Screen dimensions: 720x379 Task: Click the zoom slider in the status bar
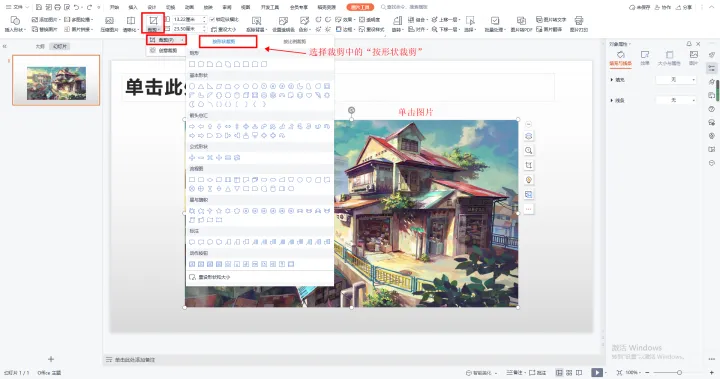pyautogui.click(x=679, y=373)
